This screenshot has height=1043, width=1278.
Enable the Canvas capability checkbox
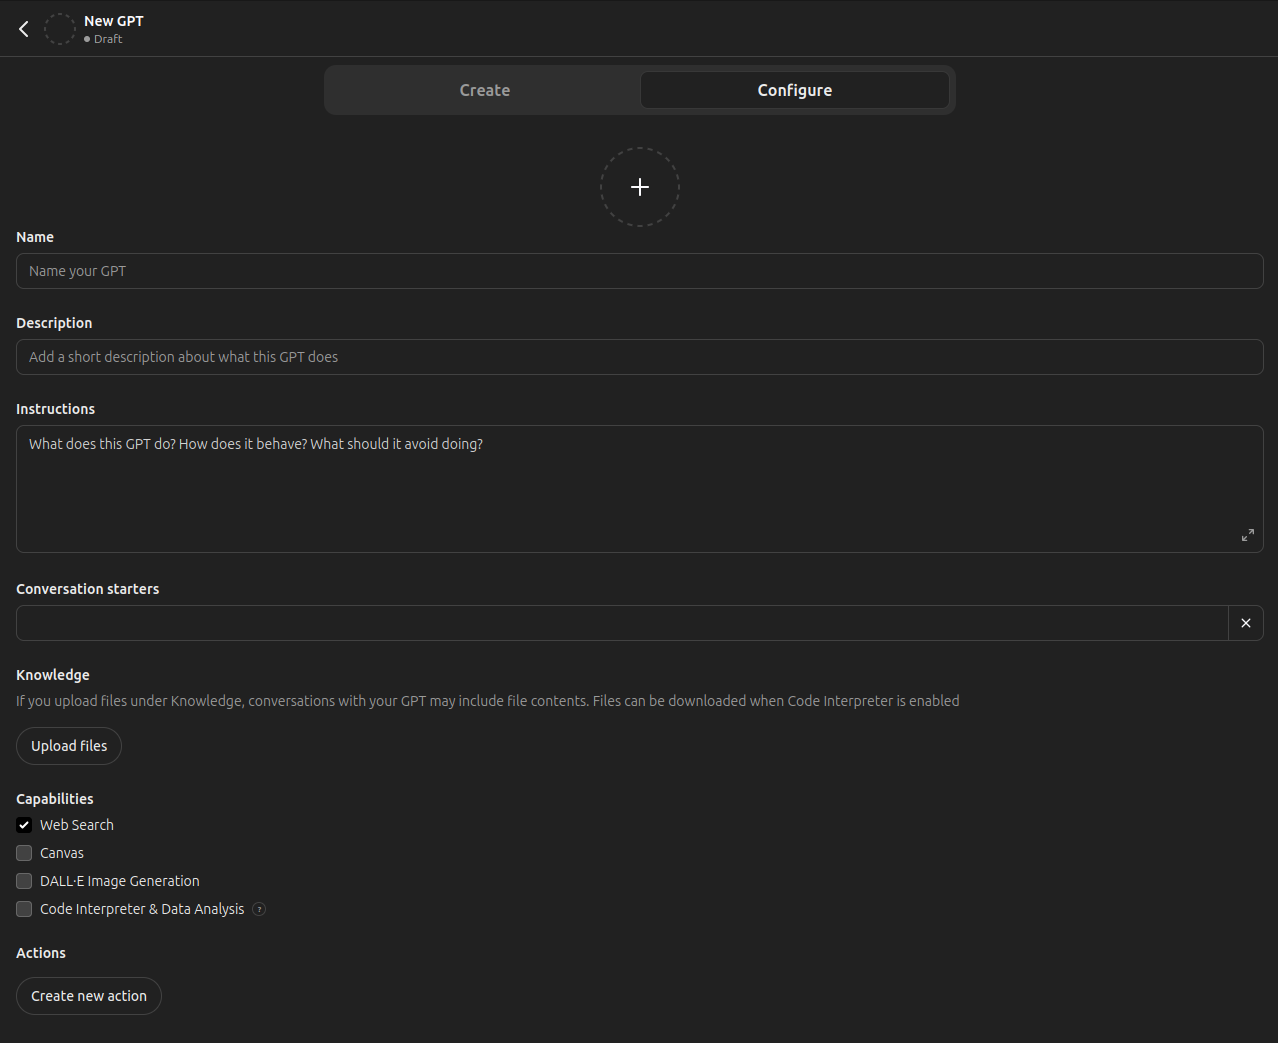tap(24, 853)
